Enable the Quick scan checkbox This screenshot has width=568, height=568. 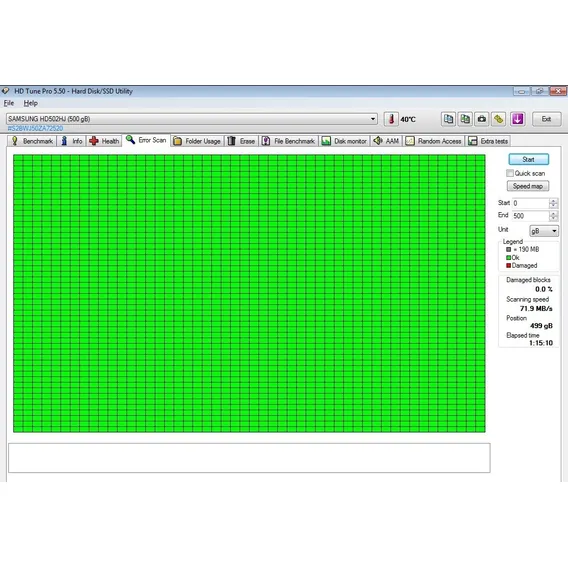click(510, 173)
